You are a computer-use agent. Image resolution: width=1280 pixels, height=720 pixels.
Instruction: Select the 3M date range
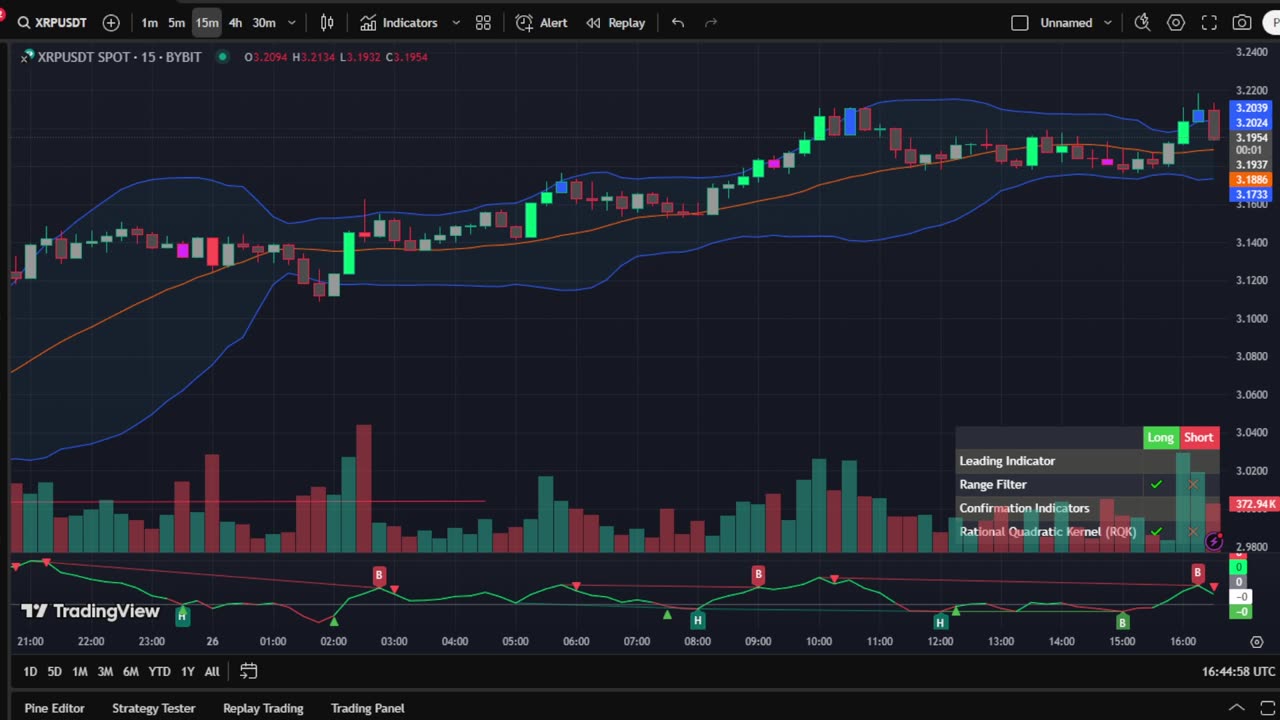(105, 671)
